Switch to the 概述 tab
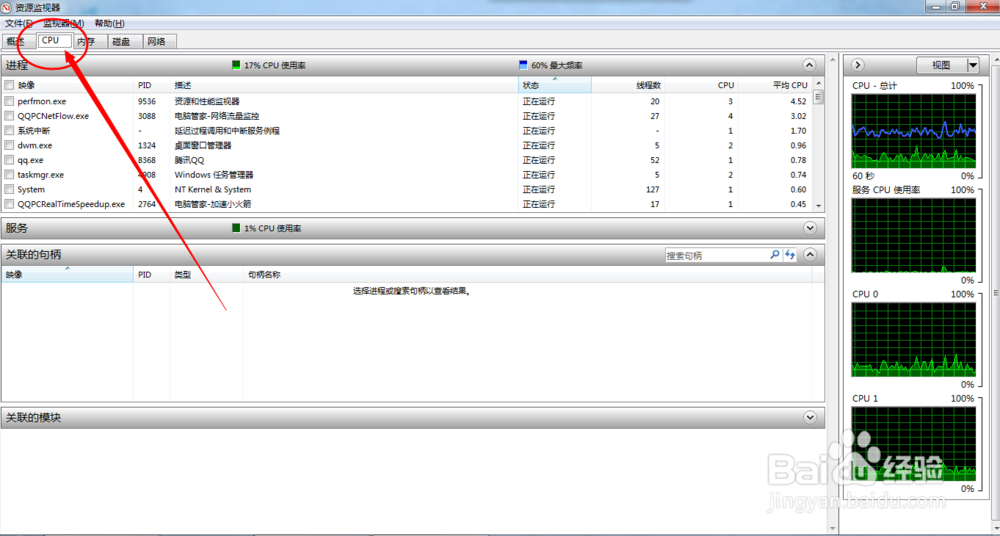 (17, 41)
